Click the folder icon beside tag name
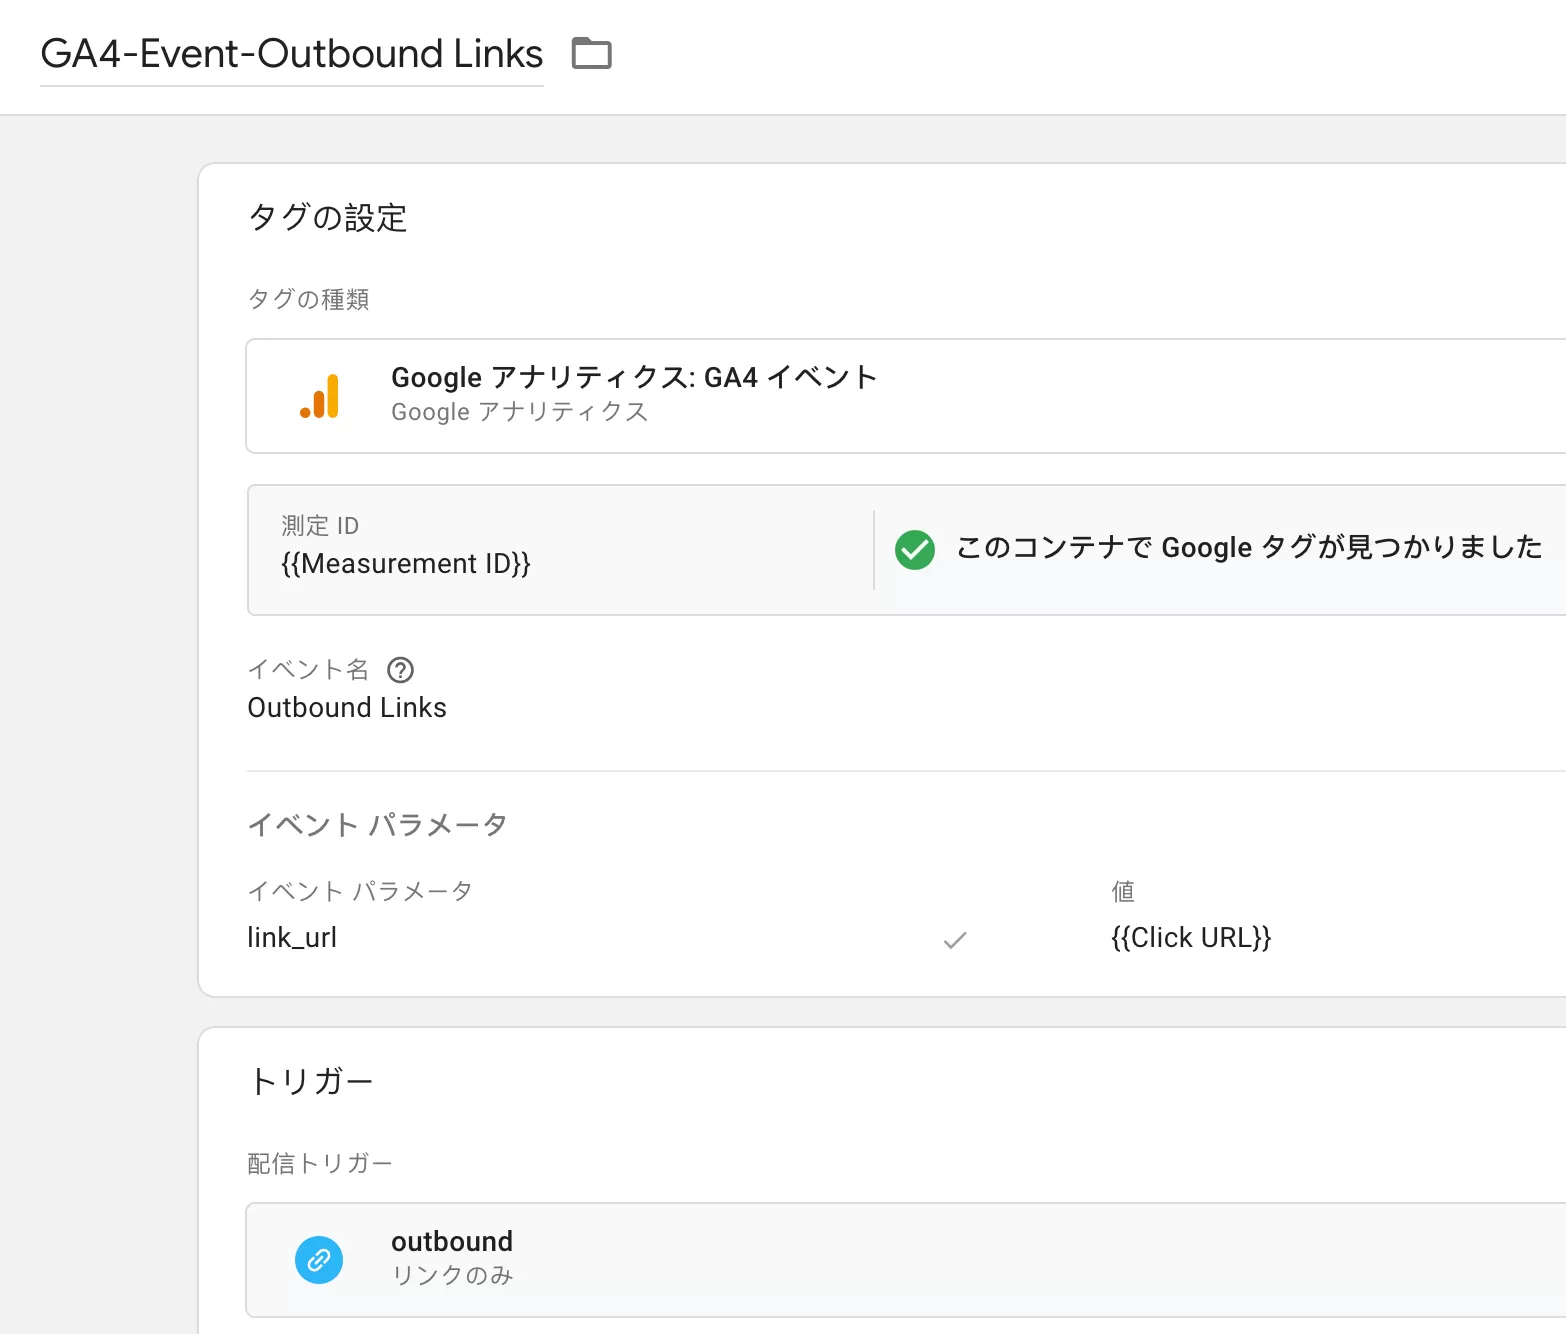 pyautogui.click(x=591, y=53)
